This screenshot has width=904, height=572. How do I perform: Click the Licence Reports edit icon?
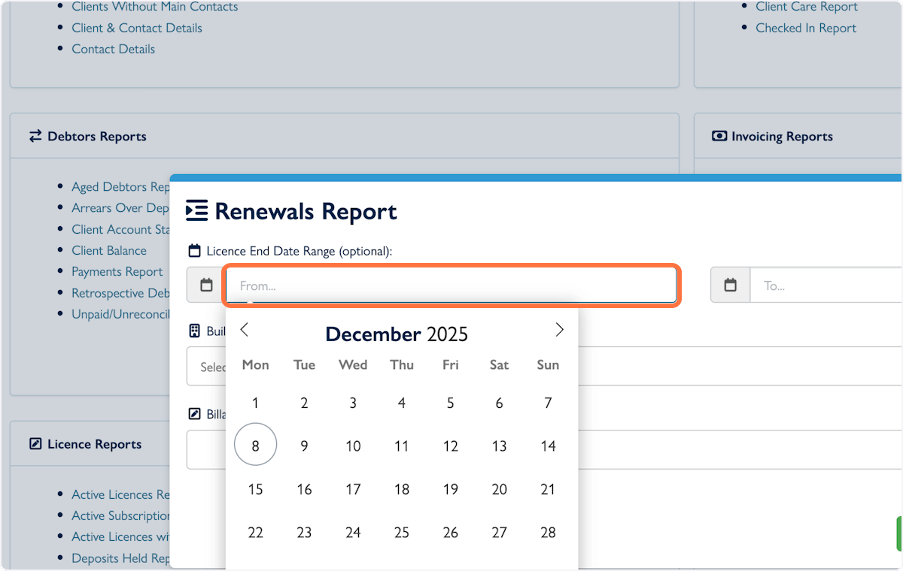pos(35,444)
